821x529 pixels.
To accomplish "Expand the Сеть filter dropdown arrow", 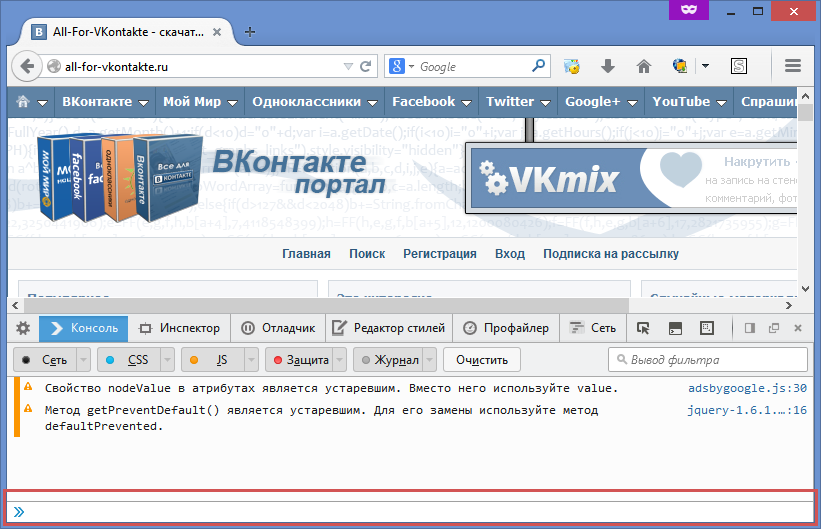I will [84, 360].
